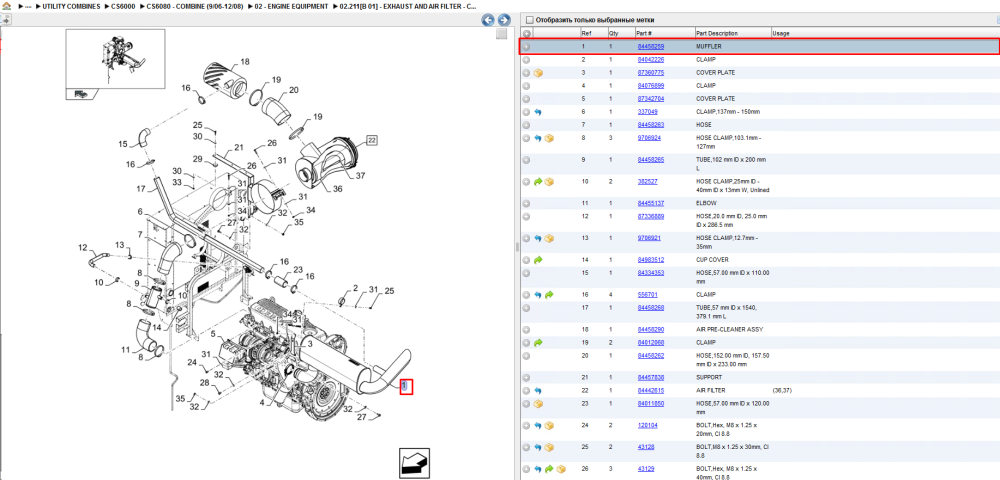Image resolution: width=1000 pixels, height=480 pixels.
Task: Click the round selector in Ref 7 HOSE row
Action: click(x=526, y=125)
